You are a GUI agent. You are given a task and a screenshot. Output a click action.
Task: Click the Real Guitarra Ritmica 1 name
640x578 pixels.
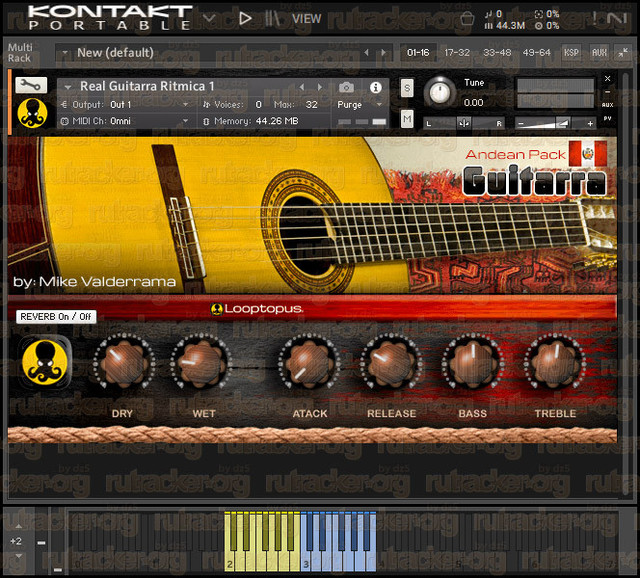pyautogui.click(x=147, y=86)
